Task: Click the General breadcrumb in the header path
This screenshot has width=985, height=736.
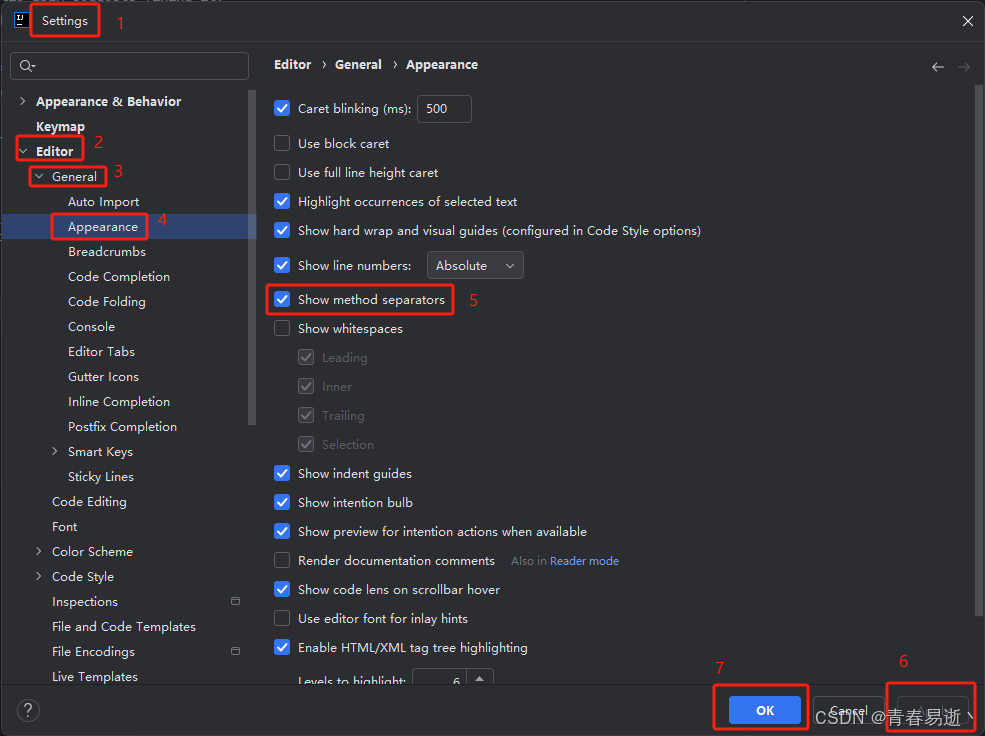Action: click(x=358, y=64)
